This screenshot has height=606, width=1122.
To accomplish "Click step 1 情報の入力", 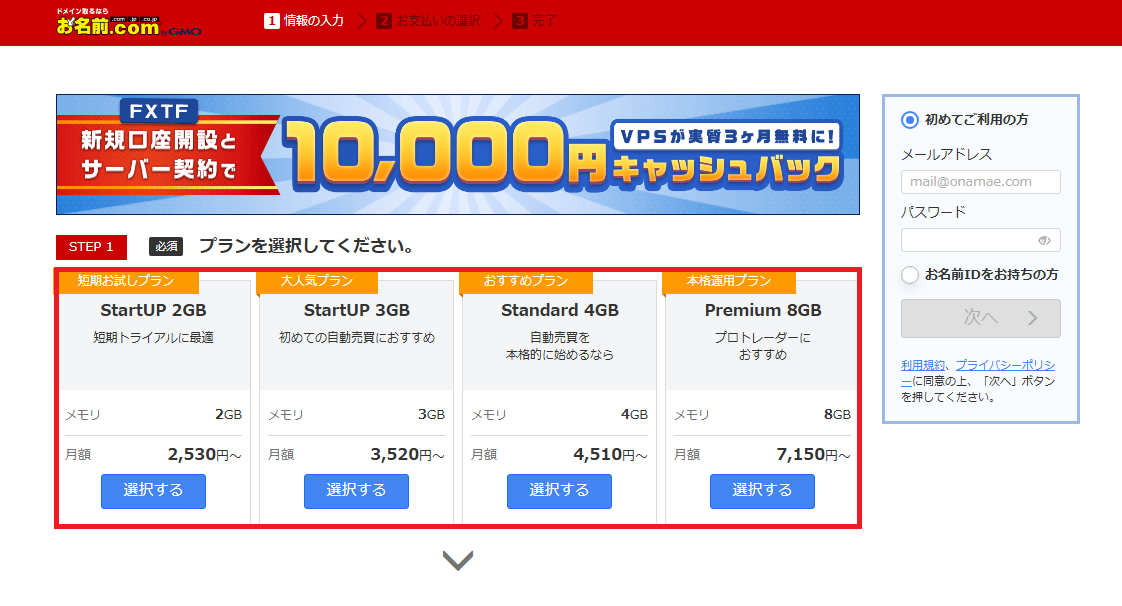I will pos(304,21).
